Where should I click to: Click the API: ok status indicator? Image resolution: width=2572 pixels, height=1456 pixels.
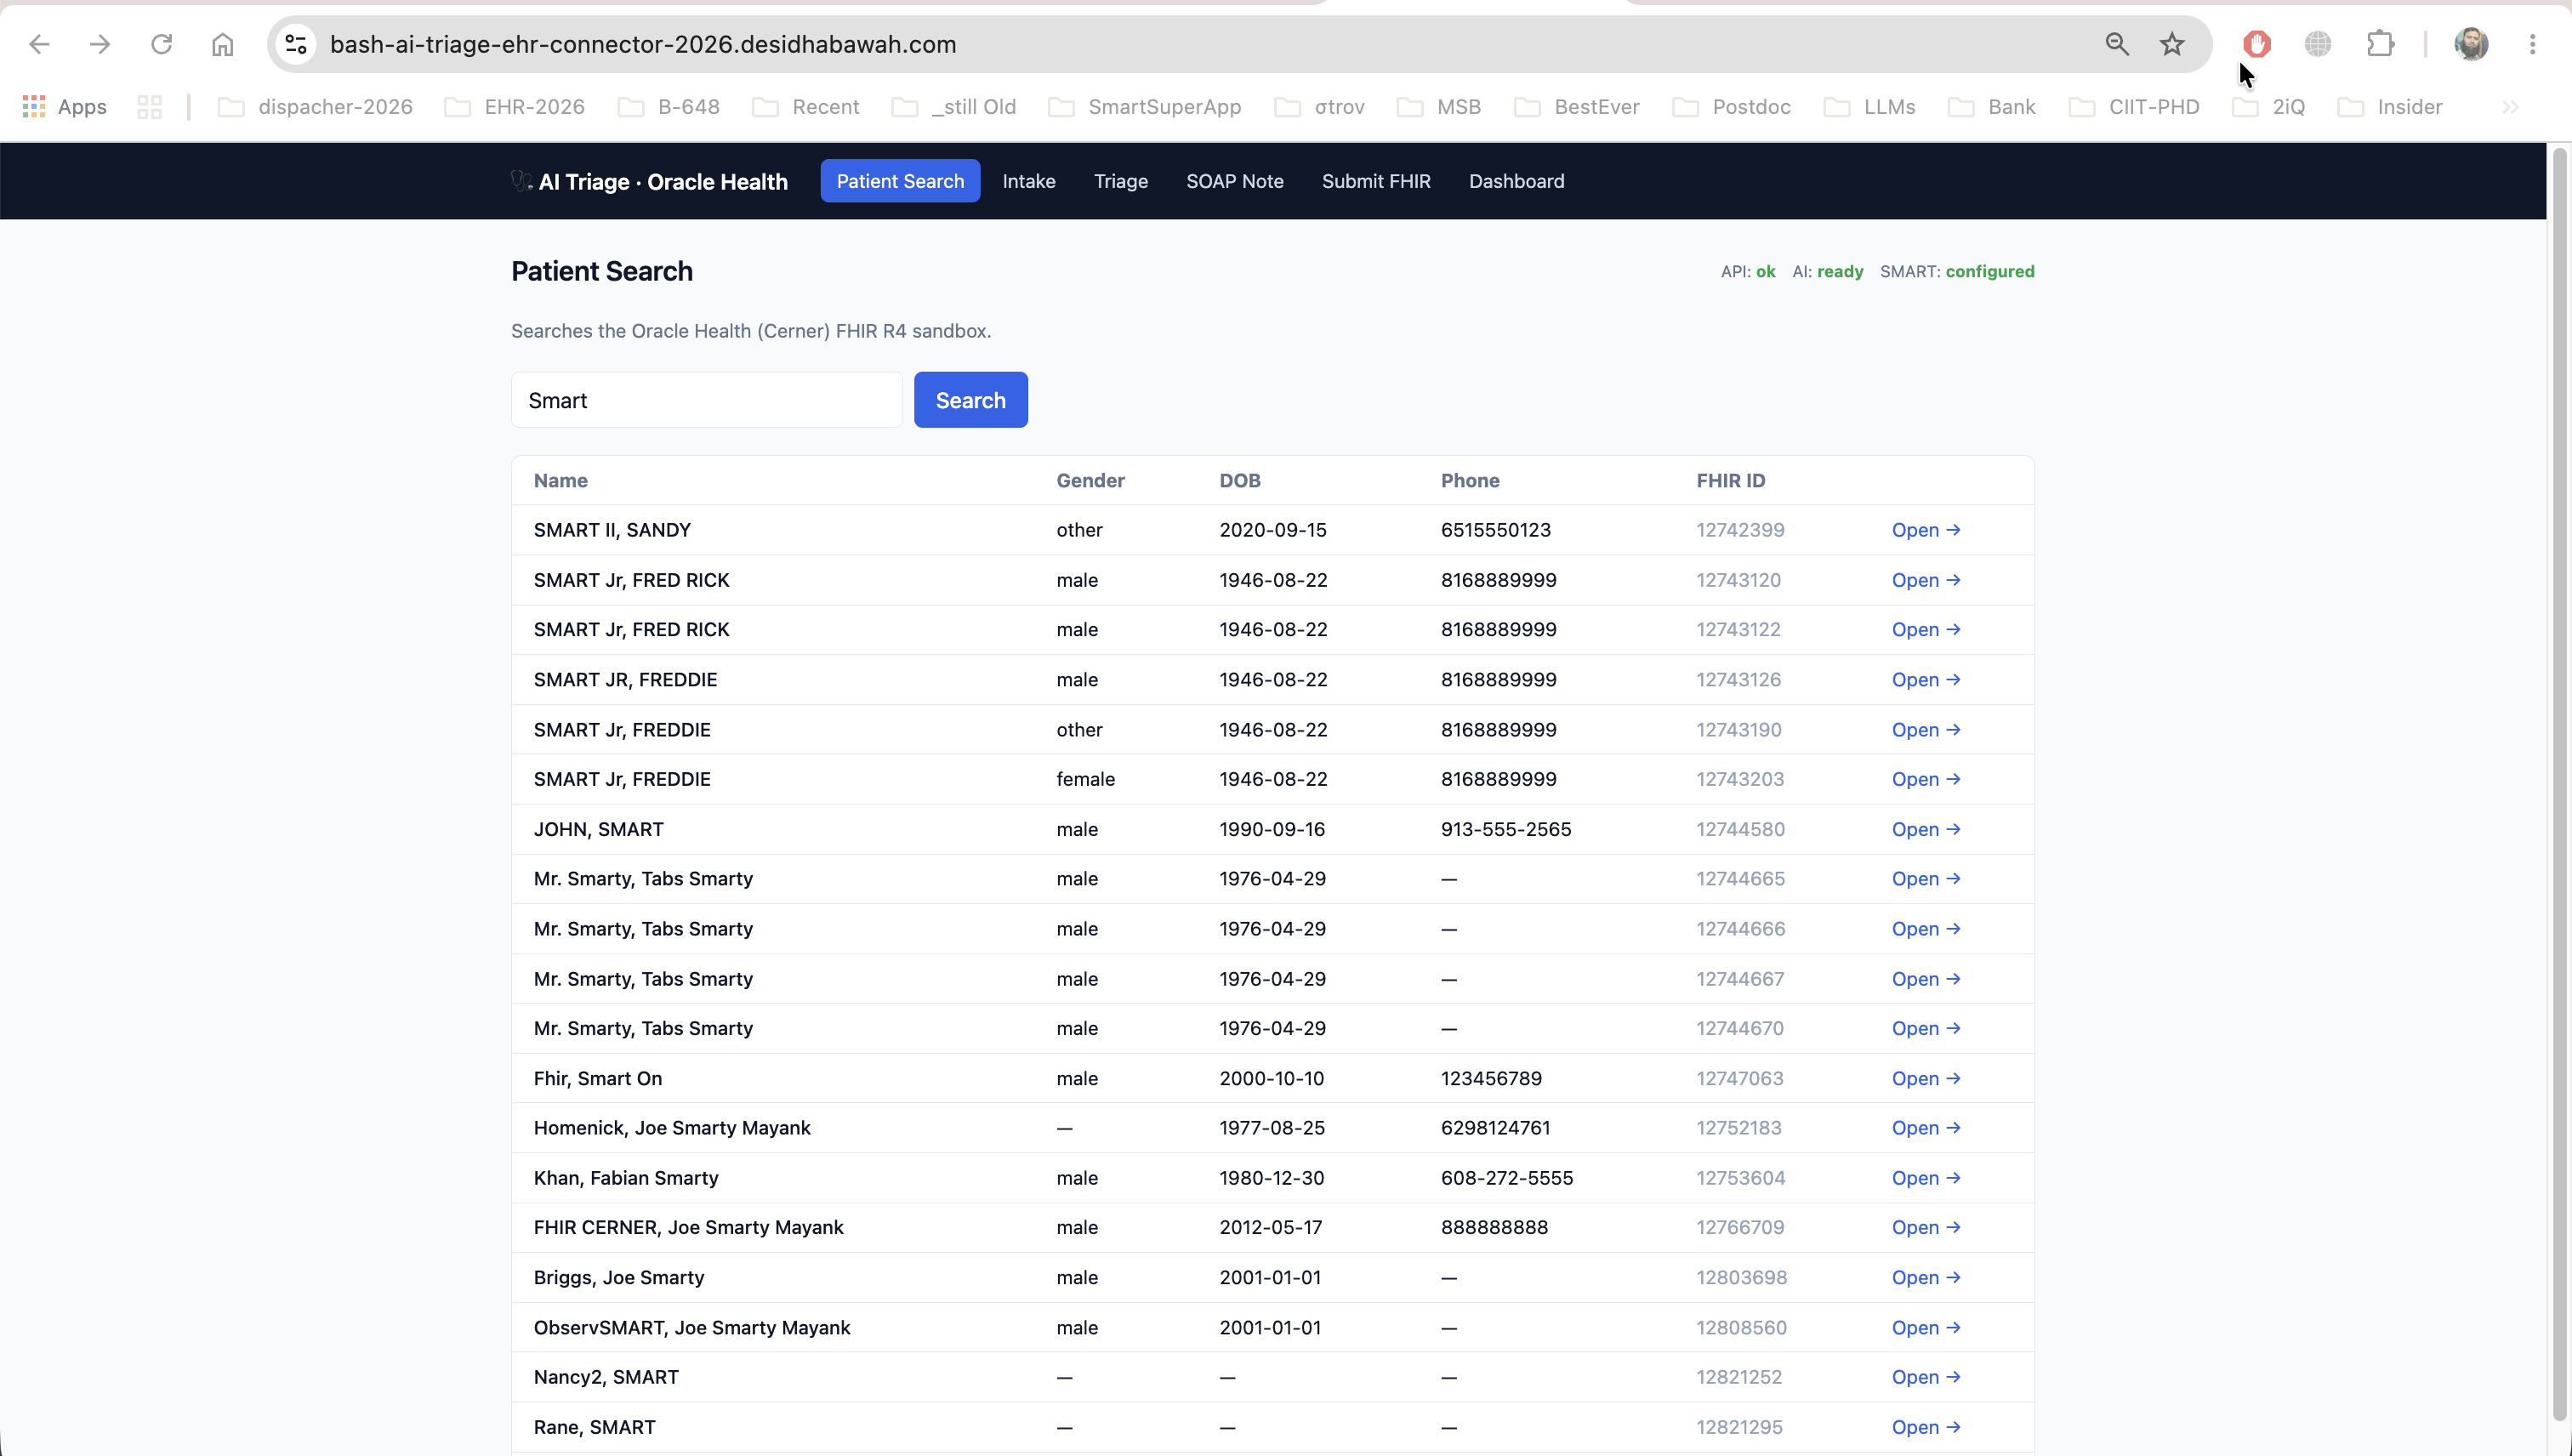tap(1748, 271)
